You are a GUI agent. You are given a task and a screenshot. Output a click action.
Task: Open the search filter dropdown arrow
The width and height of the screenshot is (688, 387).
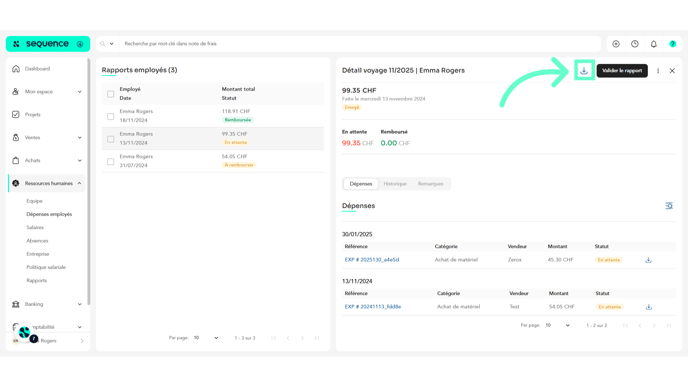point(111,44)
